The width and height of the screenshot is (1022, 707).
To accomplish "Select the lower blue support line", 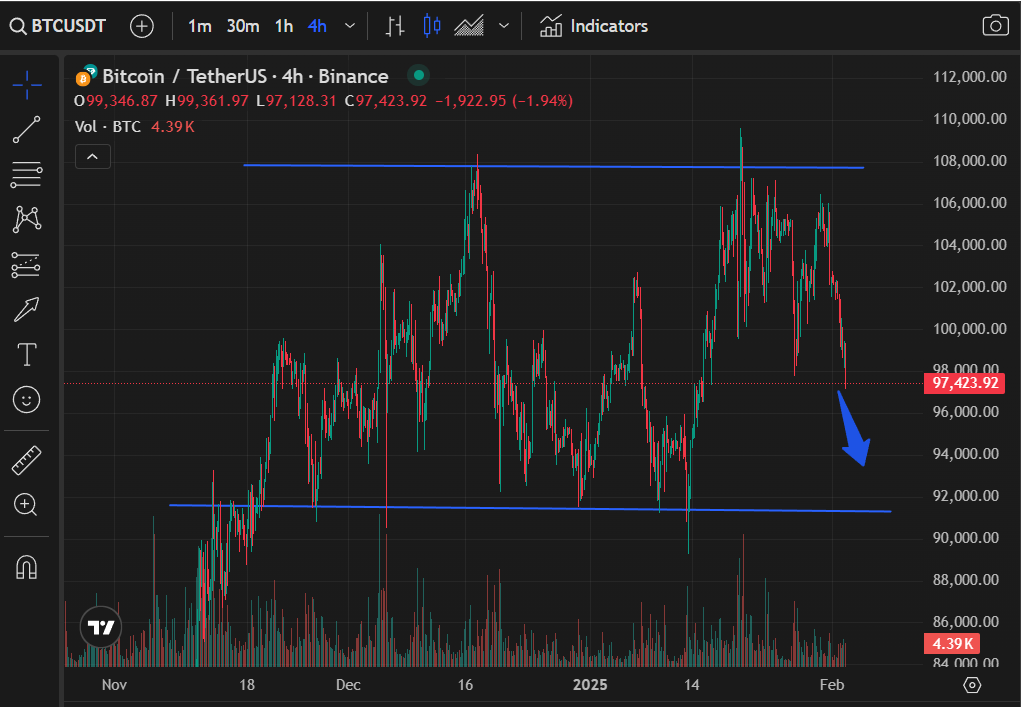I will coord(530,508).
